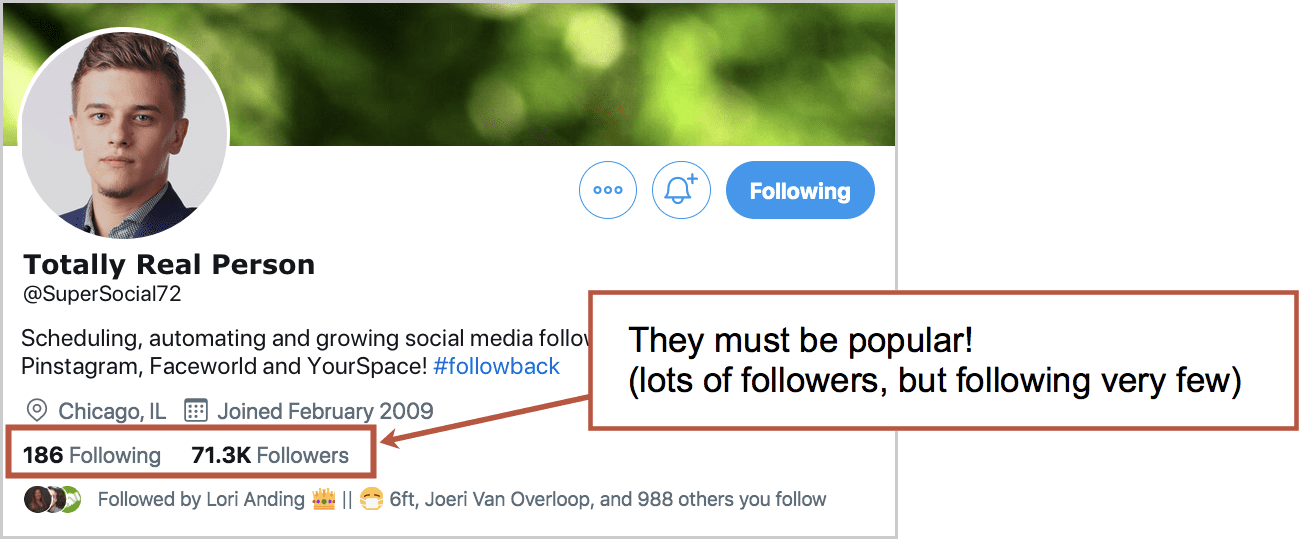This screenshot has height=546, width=1306.
Task: Open the #followback hashtag link
Action: pos(497,366)
